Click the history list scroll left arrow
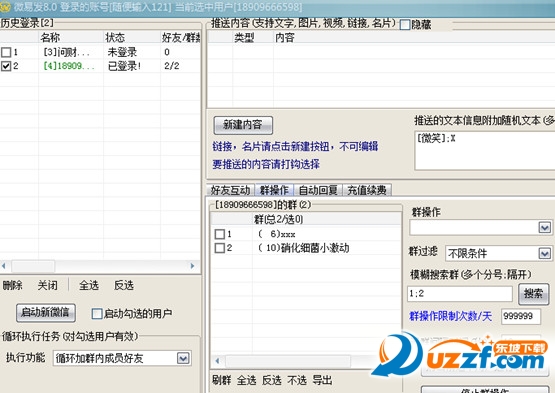Screen dimensions: 555x393 (x=4, y=266)
